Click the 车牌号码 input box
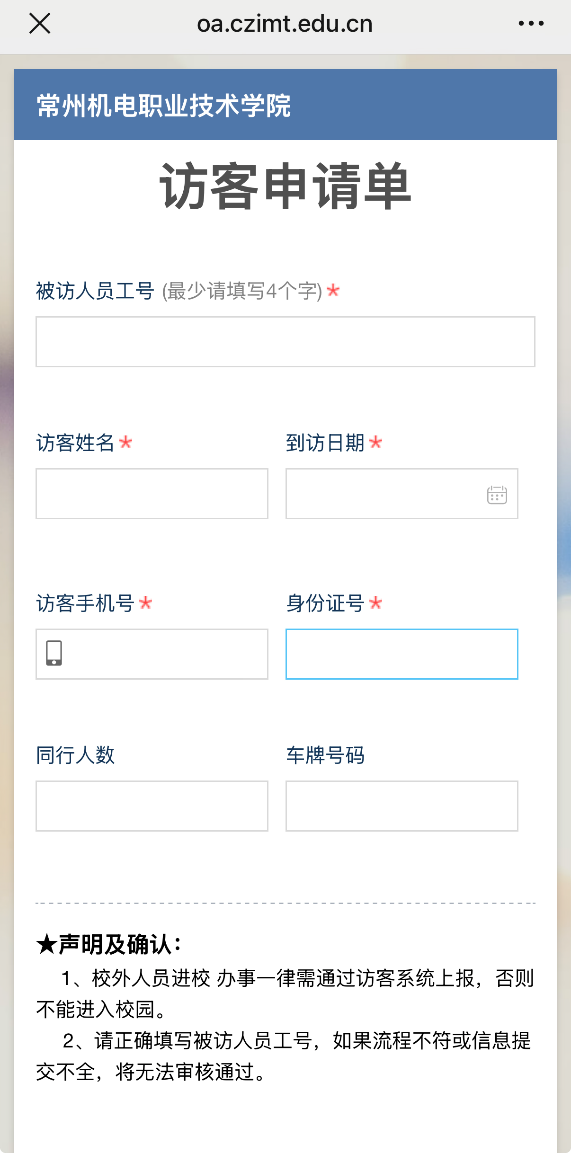Image resolution: width=571 pixels, height=1153 pixels. coord(401,806)
